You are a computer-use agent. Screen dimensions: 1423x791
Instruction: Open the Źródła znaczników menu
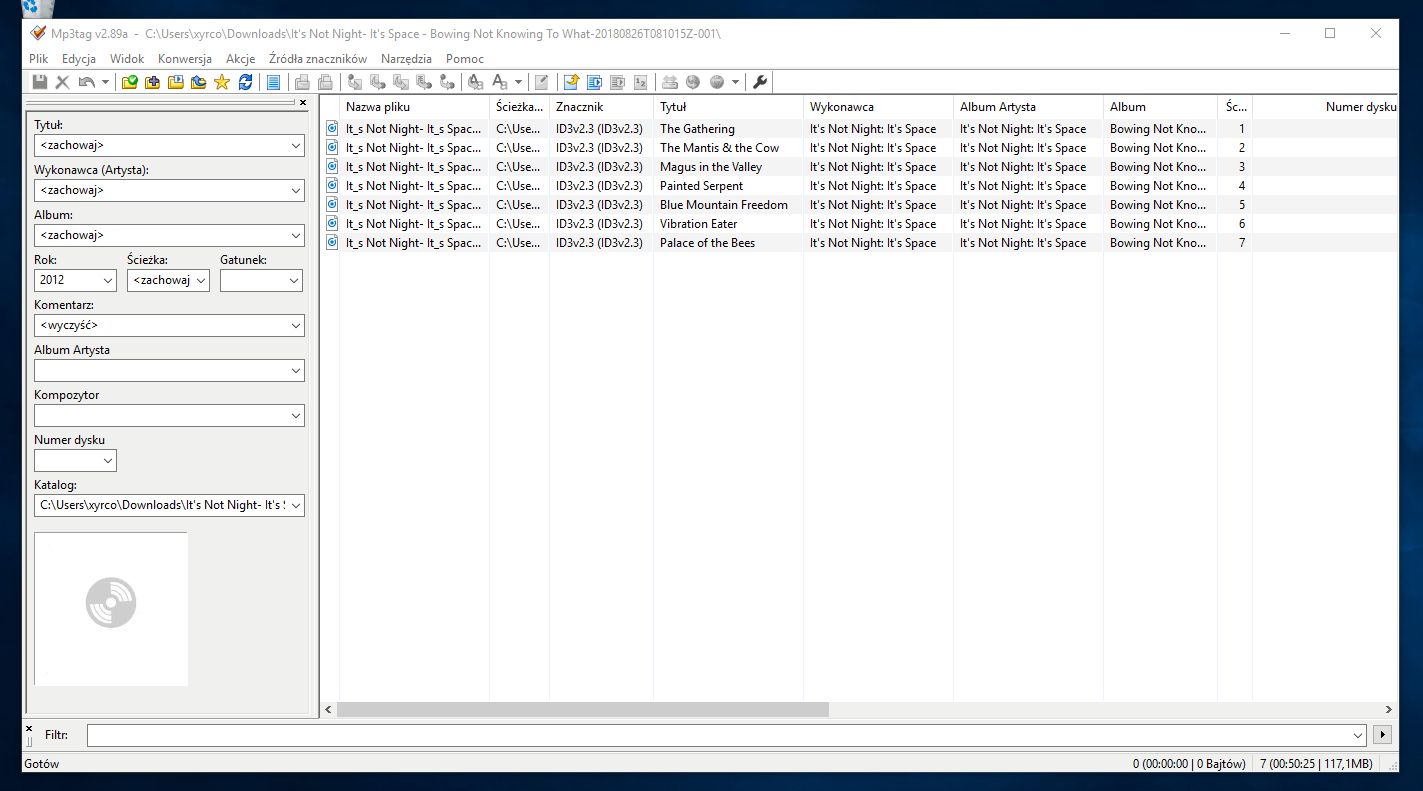point(318,59)
